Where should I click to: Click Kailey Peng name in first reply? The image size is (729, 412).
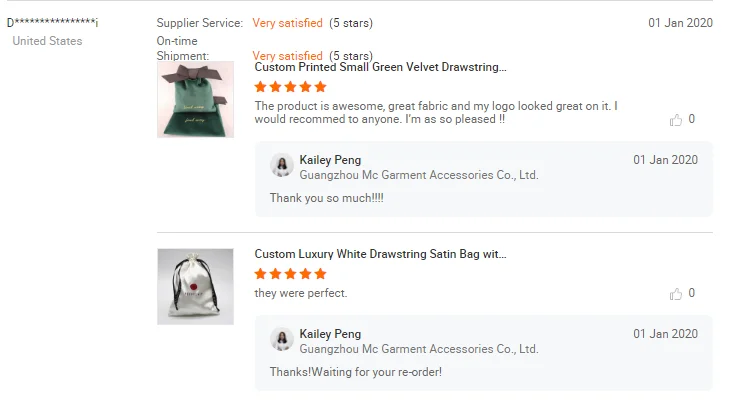tap(330, 160)
